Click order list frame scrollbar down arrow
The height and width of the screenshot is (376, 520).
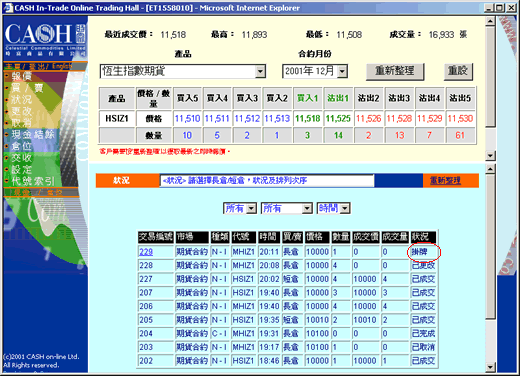490,367
